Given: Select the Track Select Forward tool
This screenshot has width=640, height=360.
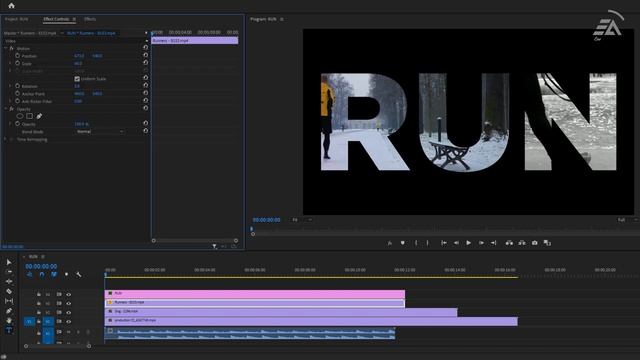Looking at the screenshot, I should click(x=9, y=272).
